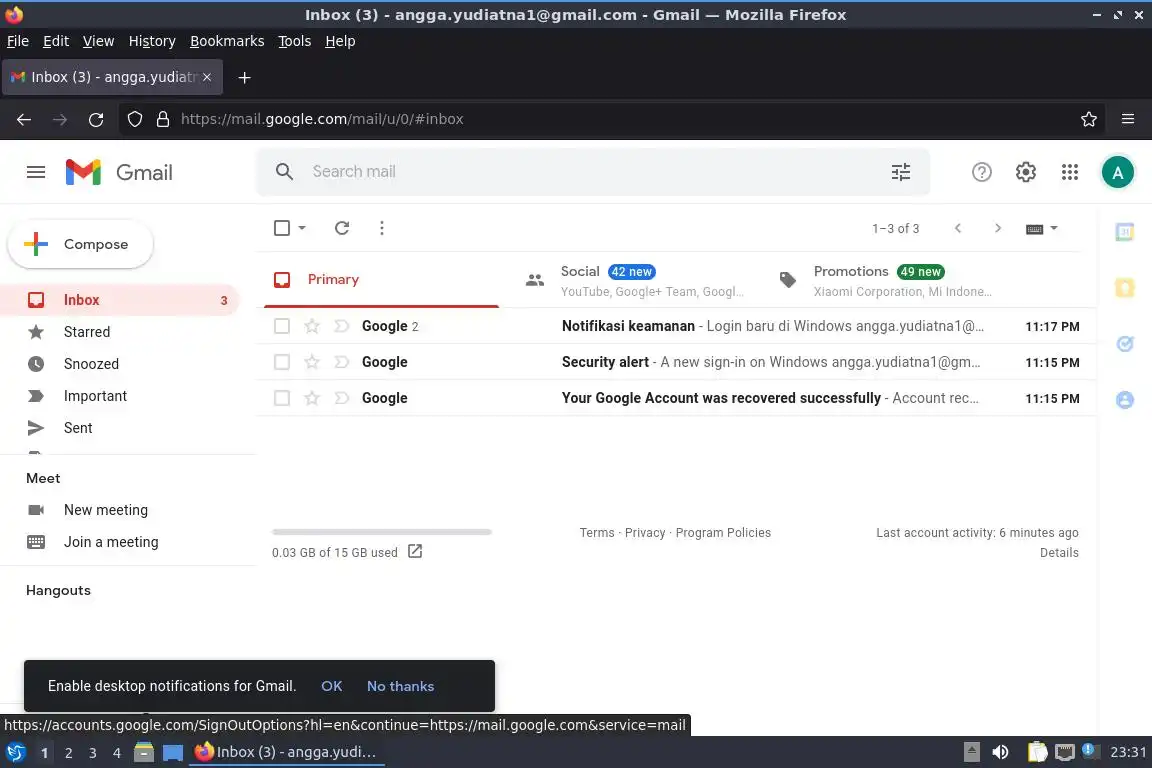Open the Privacy link
Screen dimensions: 1152x768
tap(645, 533)
